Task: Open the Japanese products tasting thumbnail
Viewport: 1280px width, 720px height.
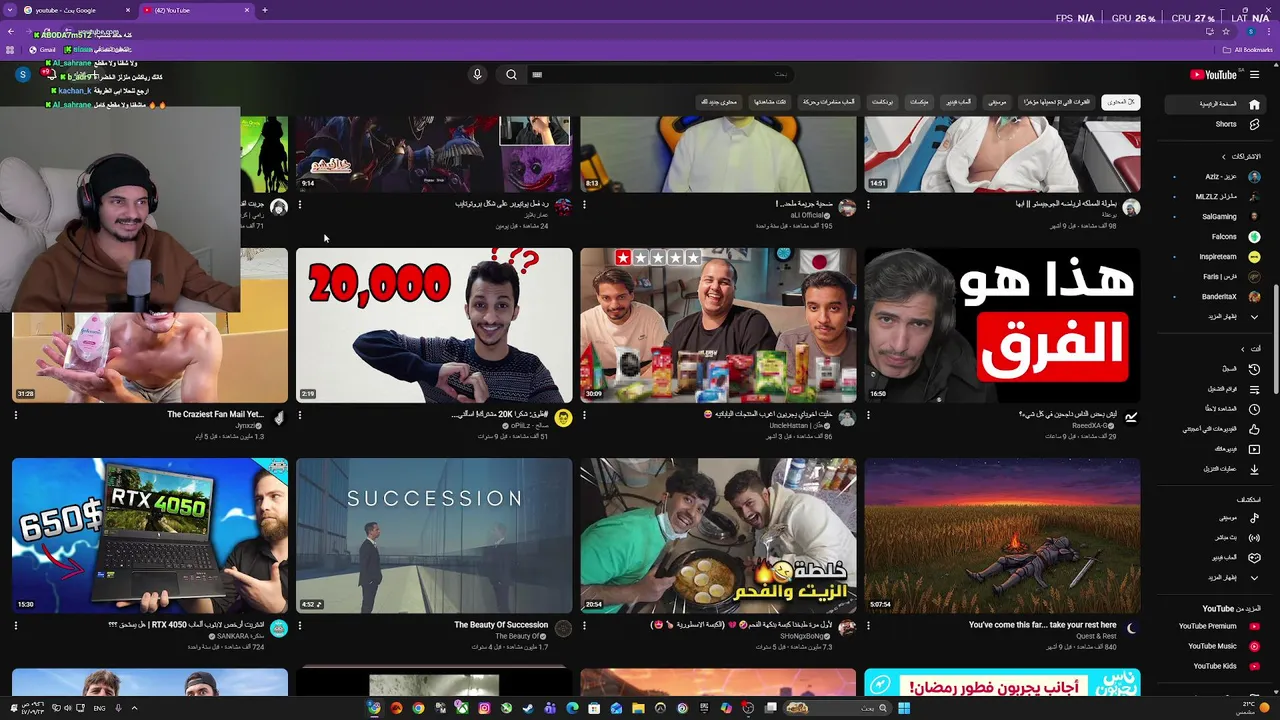Action: pos(718,325)
